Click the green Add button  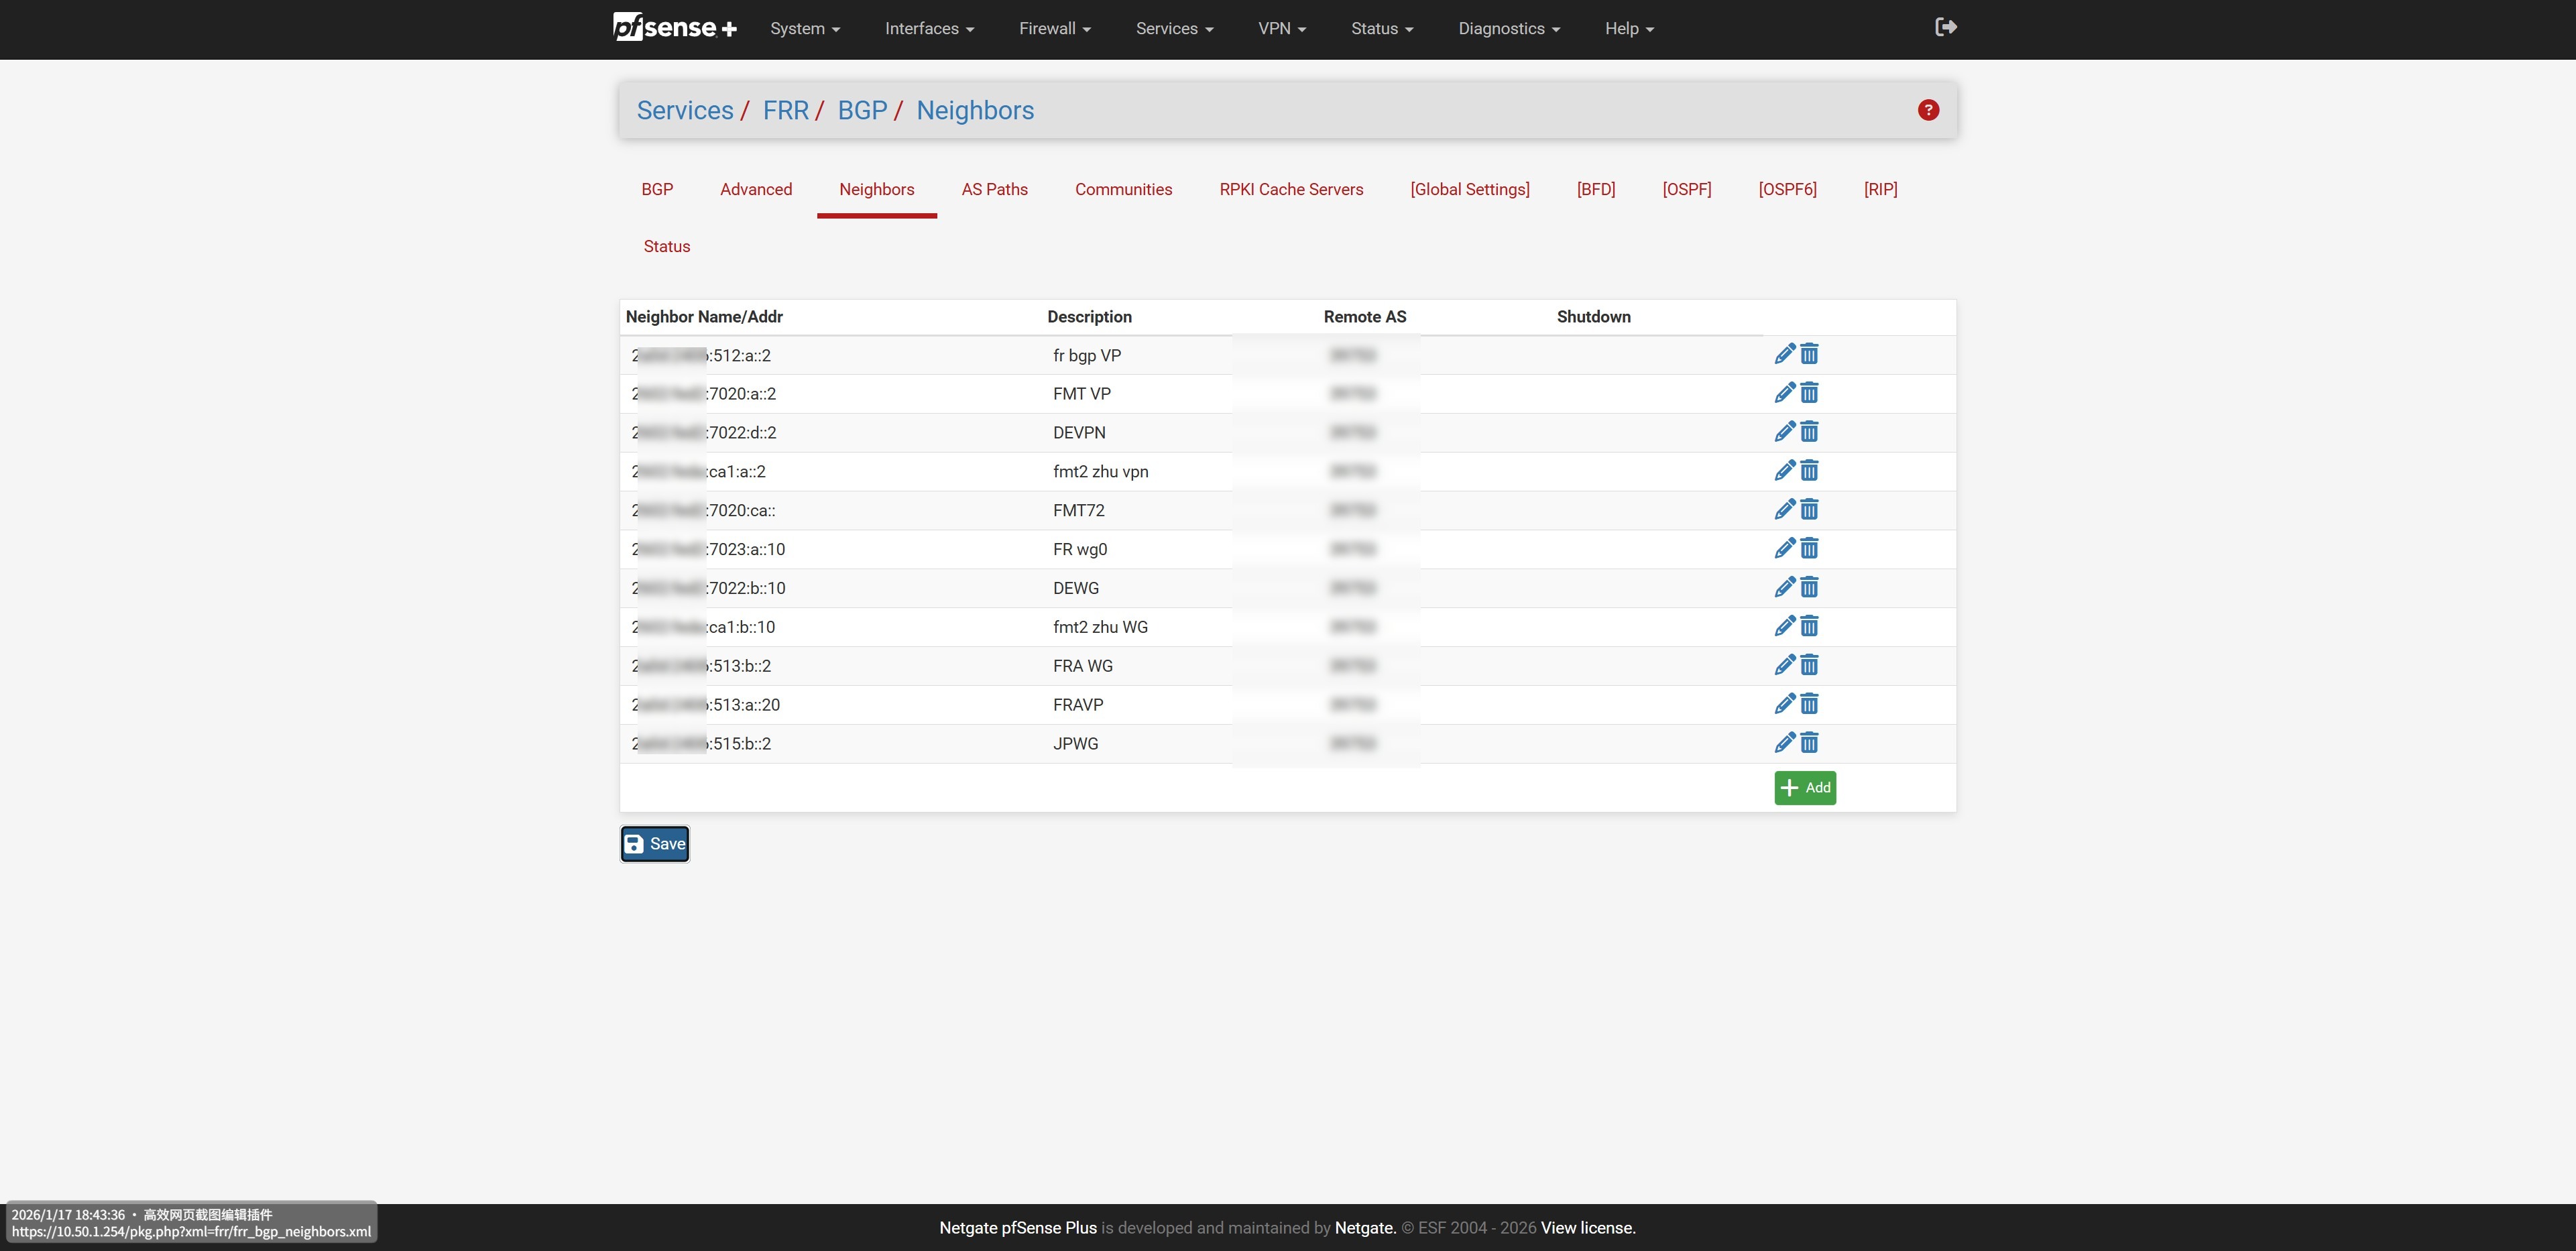[1804, 788]
